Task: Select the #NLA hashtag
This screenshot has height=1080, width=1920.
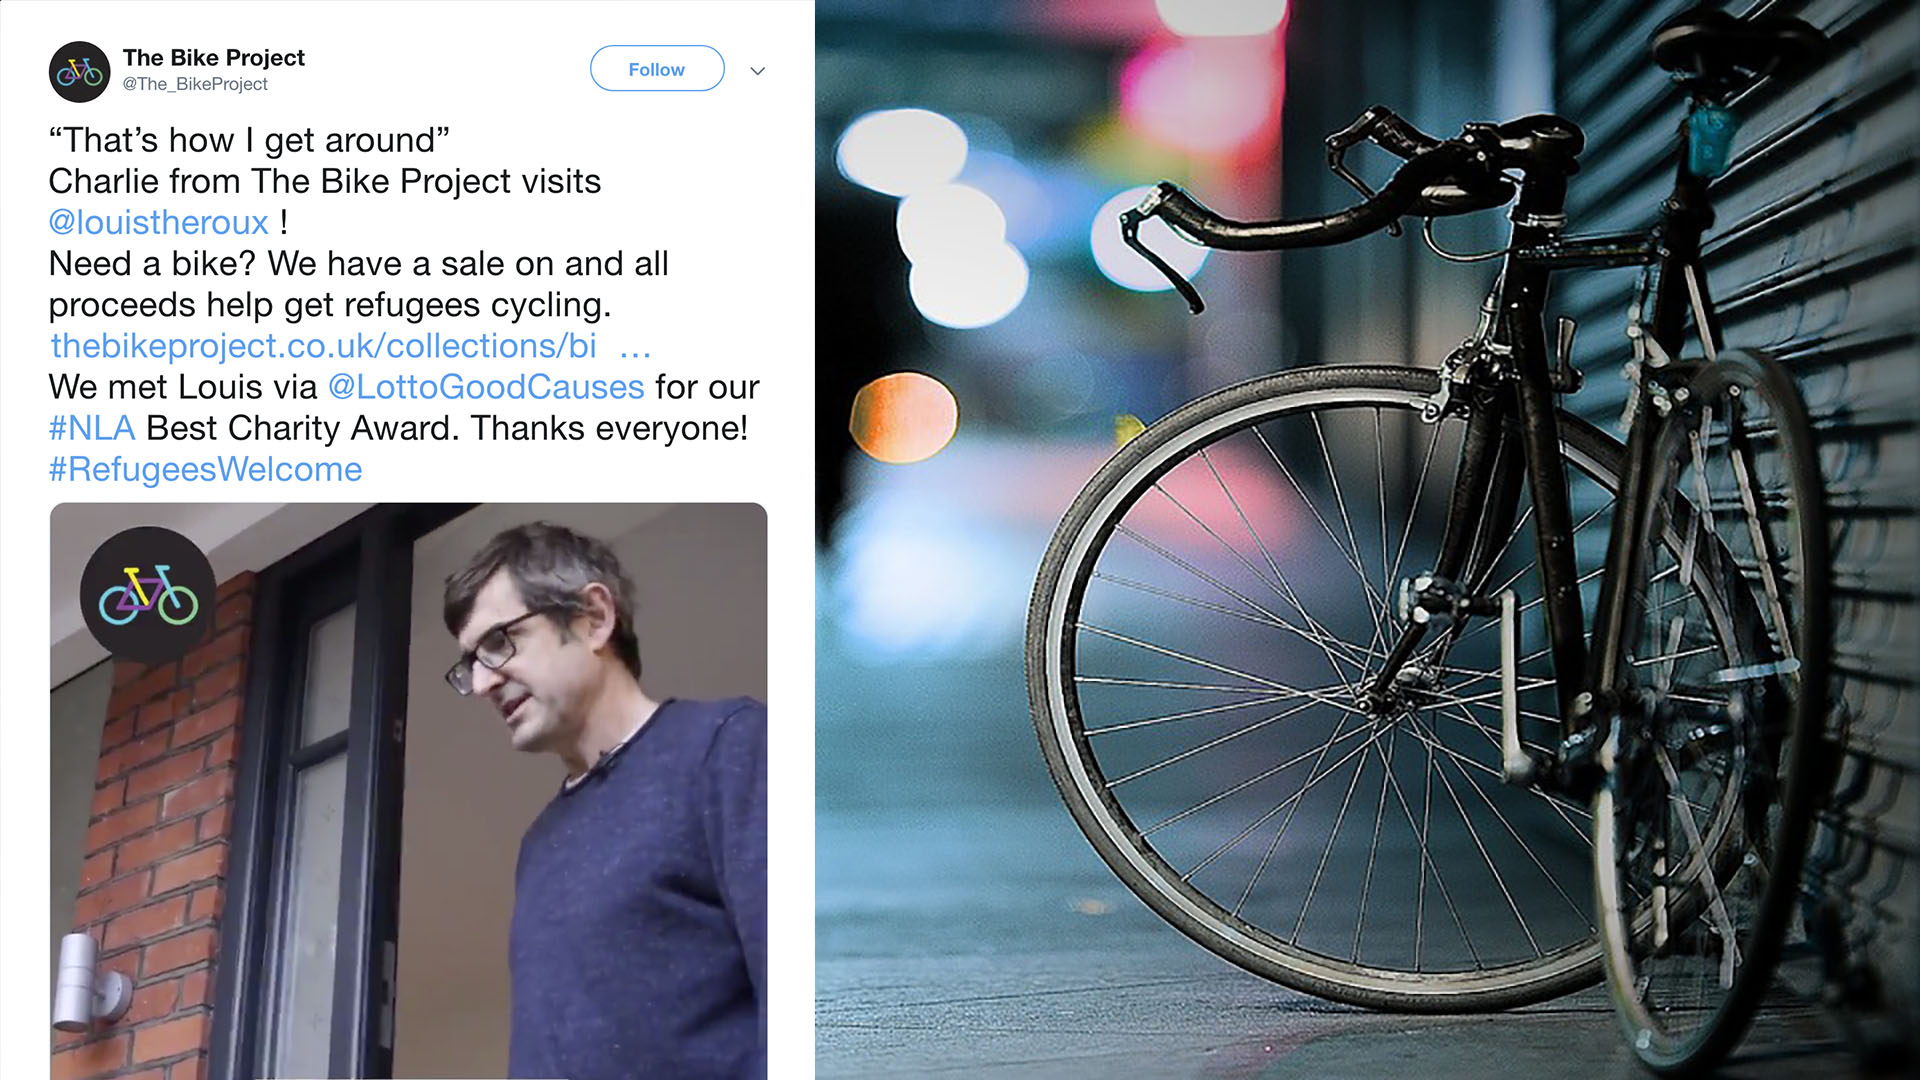Action: [92, 428]
